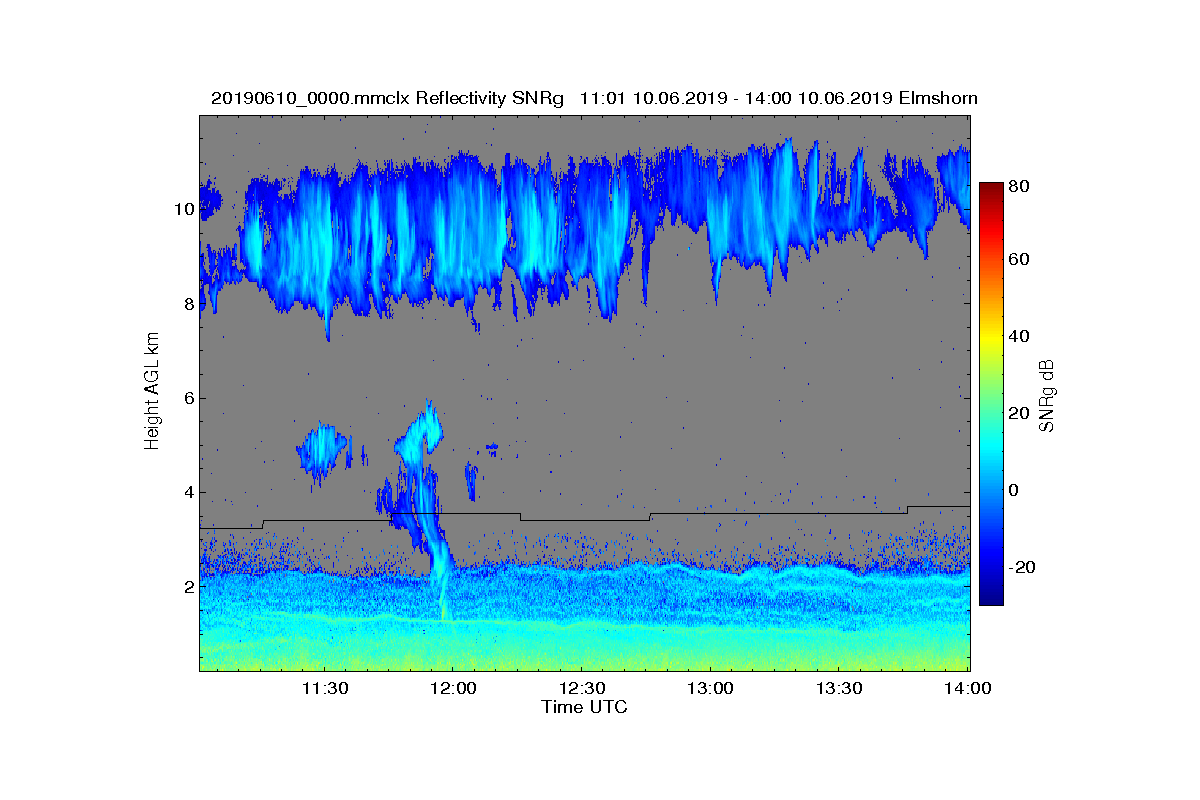Click the colorbar value 0
Viewport: 1200px width, 800px height.
pyautogui.click(x=1015, y=490)
